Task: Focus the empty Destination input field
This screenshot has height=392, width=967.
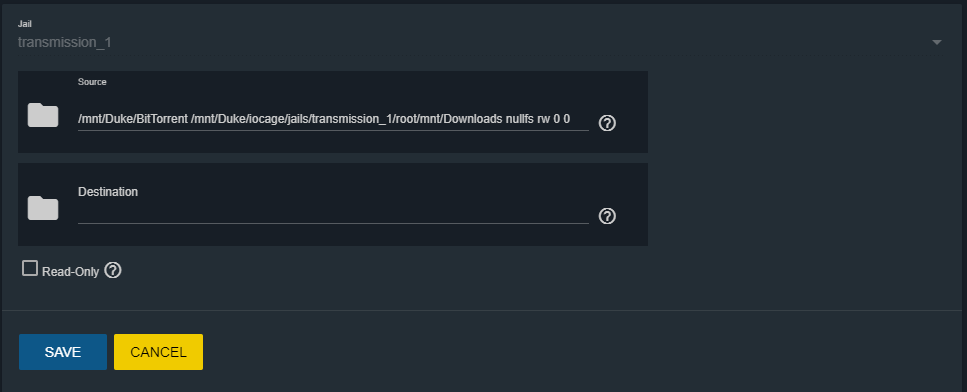Action: (x=333, y=213)
